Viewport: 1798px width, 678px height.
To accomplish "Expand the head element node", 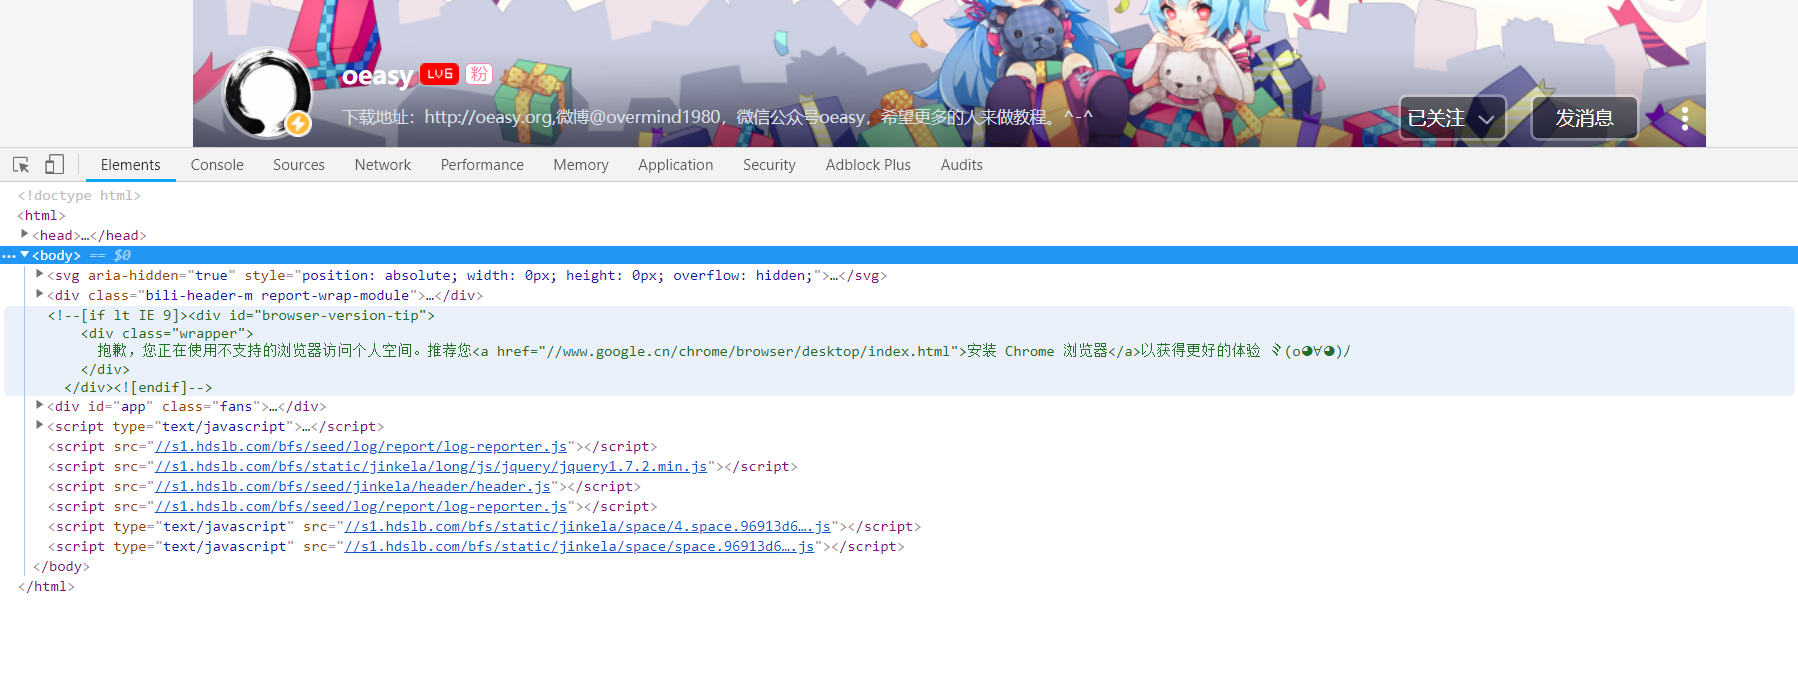I will [x=24, y=234].
